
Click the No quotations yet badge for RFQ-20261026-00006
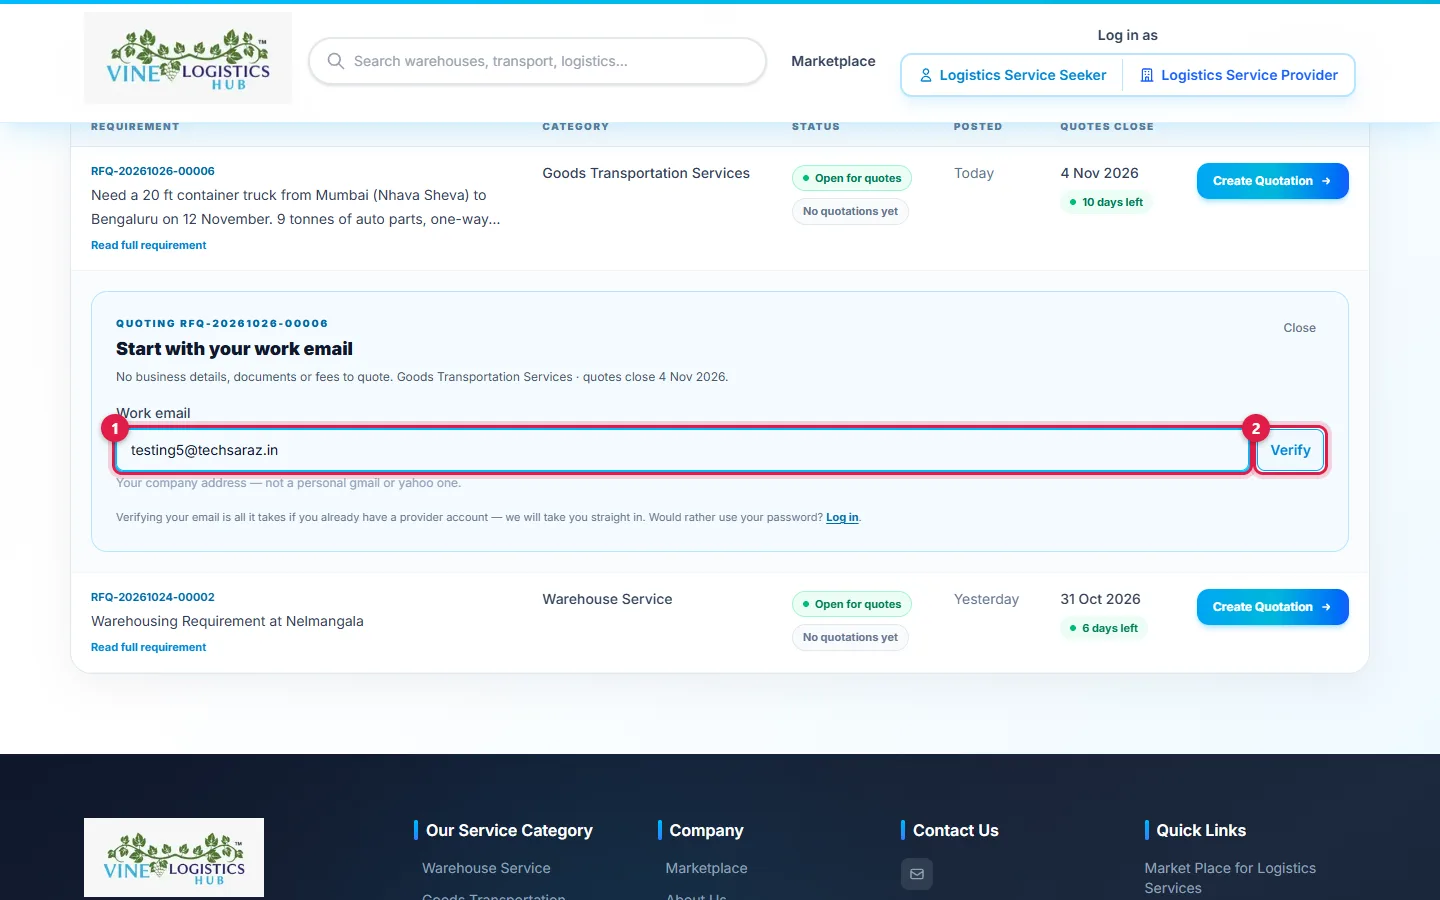click(850, 211)
